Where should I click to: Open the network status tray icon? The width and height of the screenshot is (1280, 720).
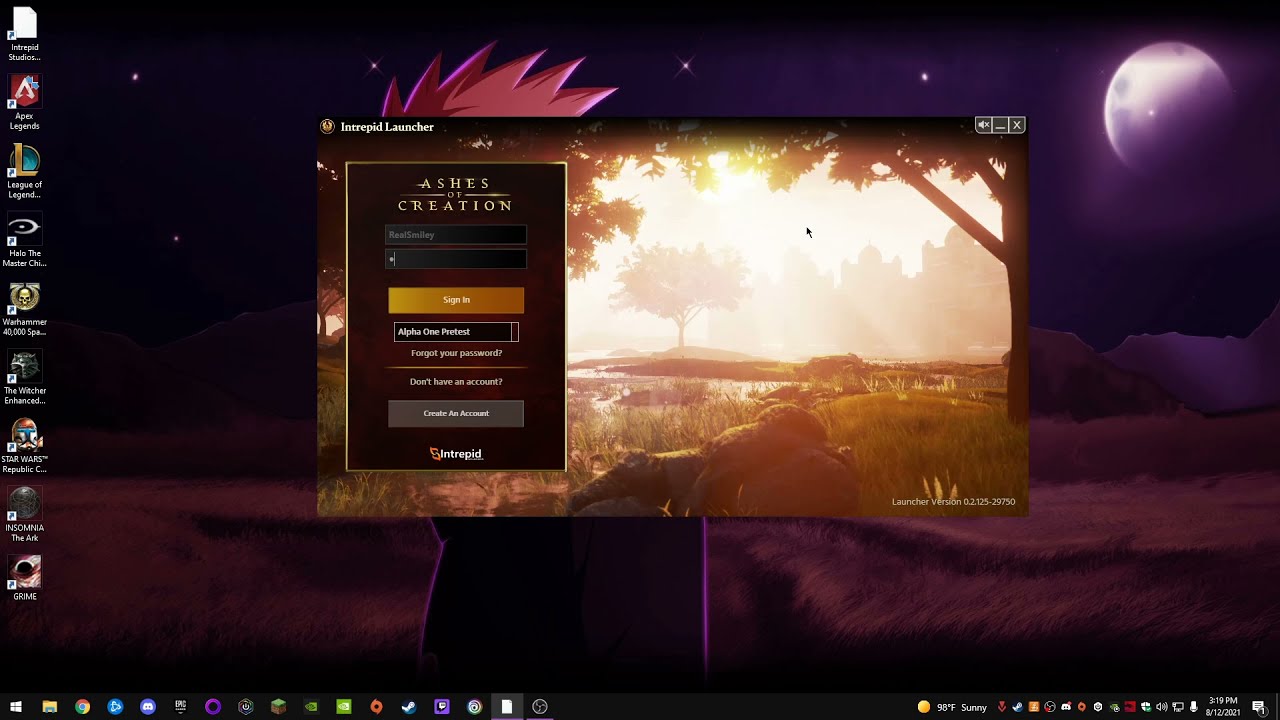click(x=1177, y=707)
